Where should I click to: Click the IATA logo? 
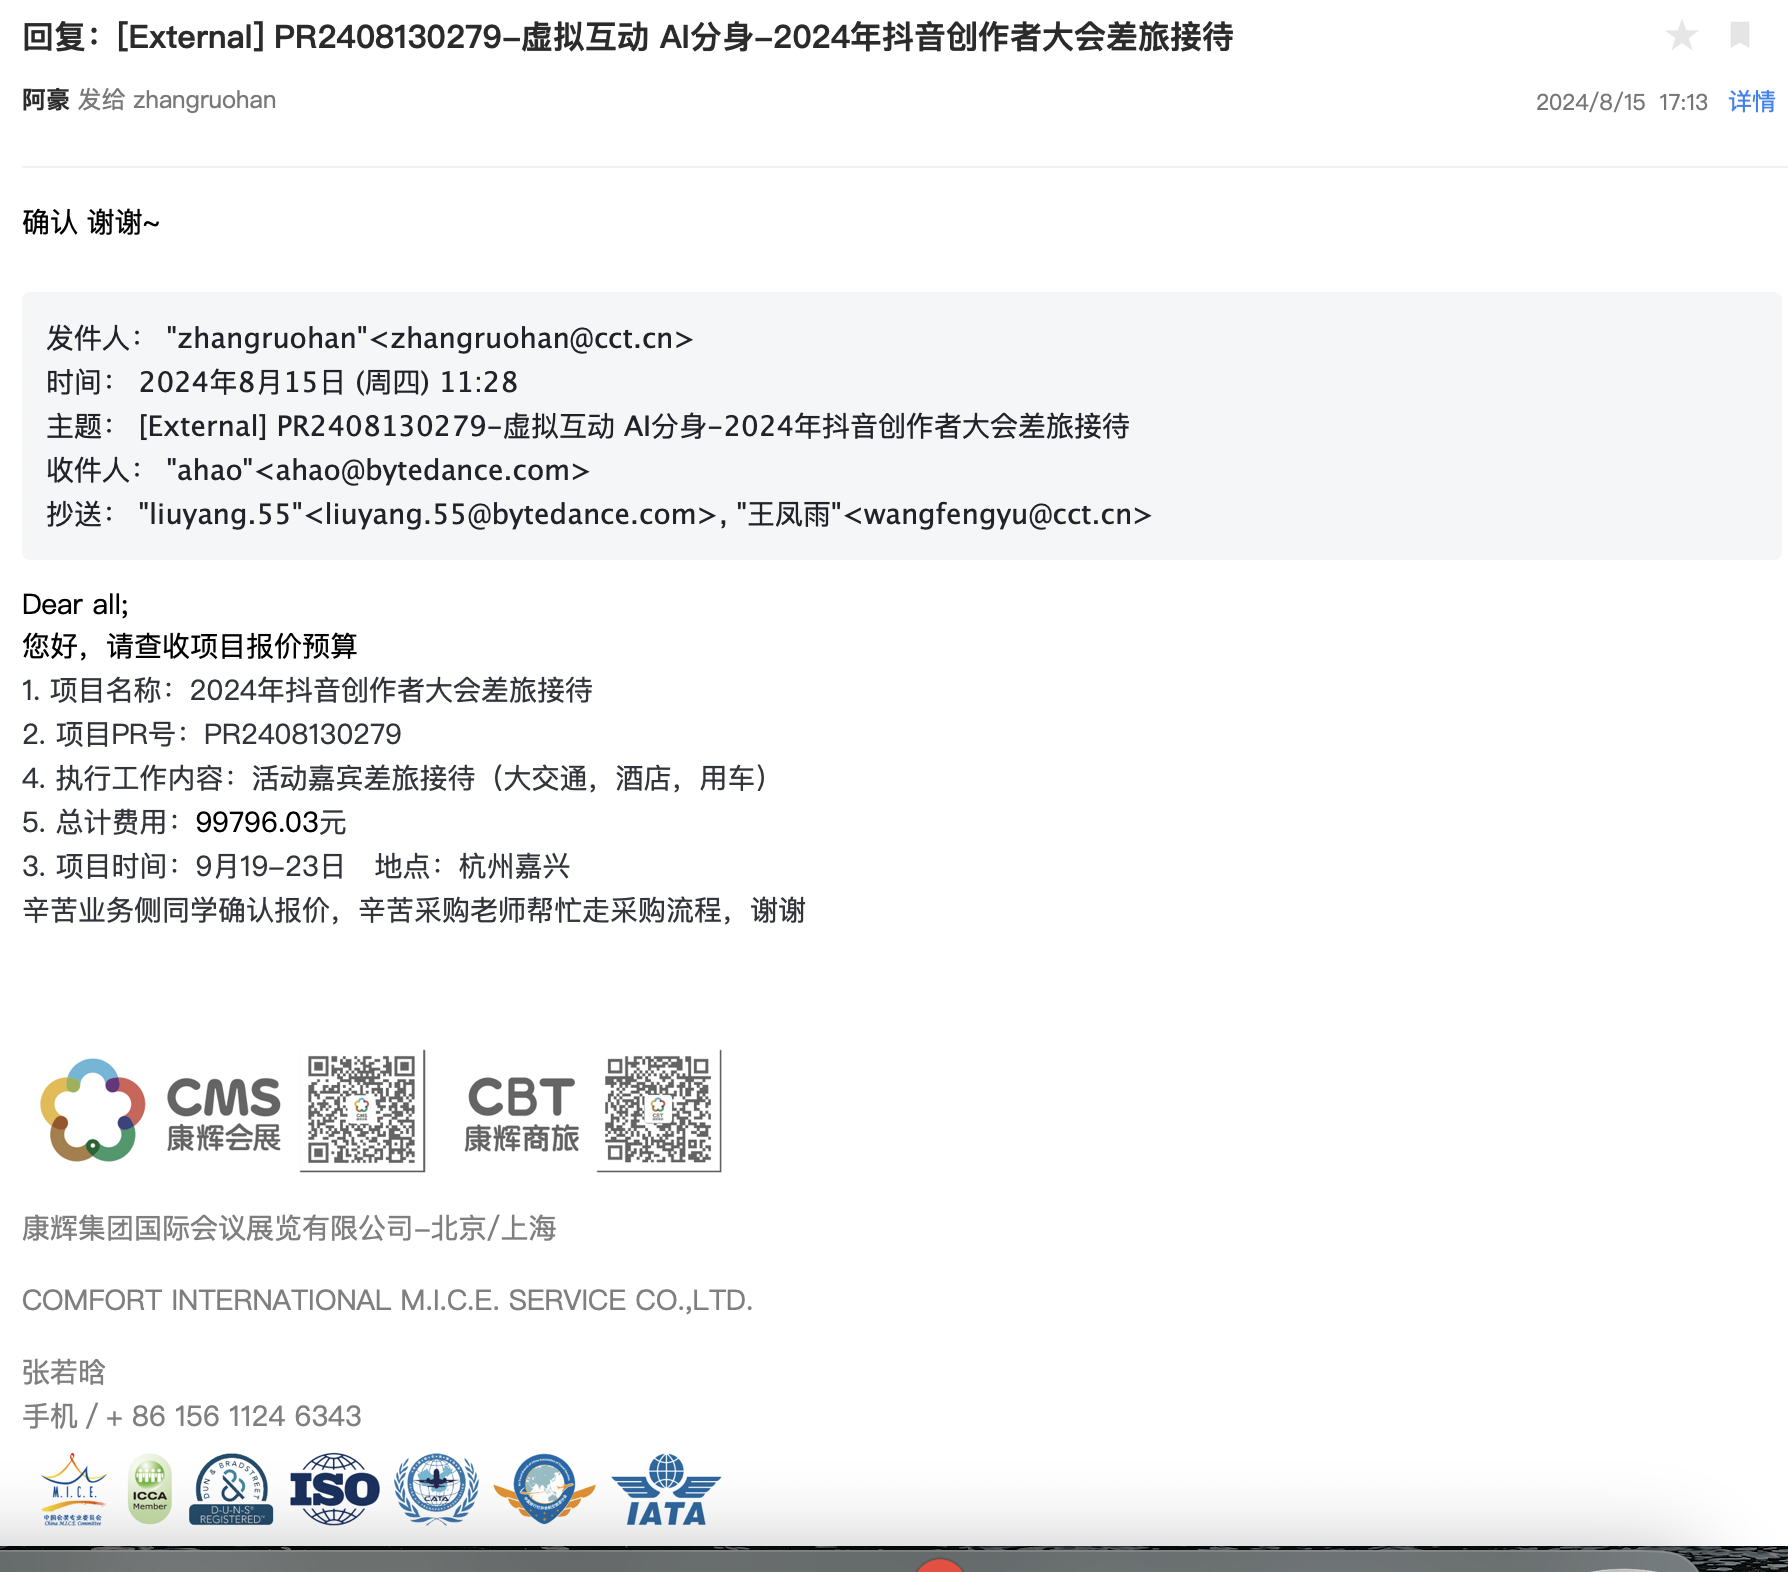click(x=665, y=1490)
